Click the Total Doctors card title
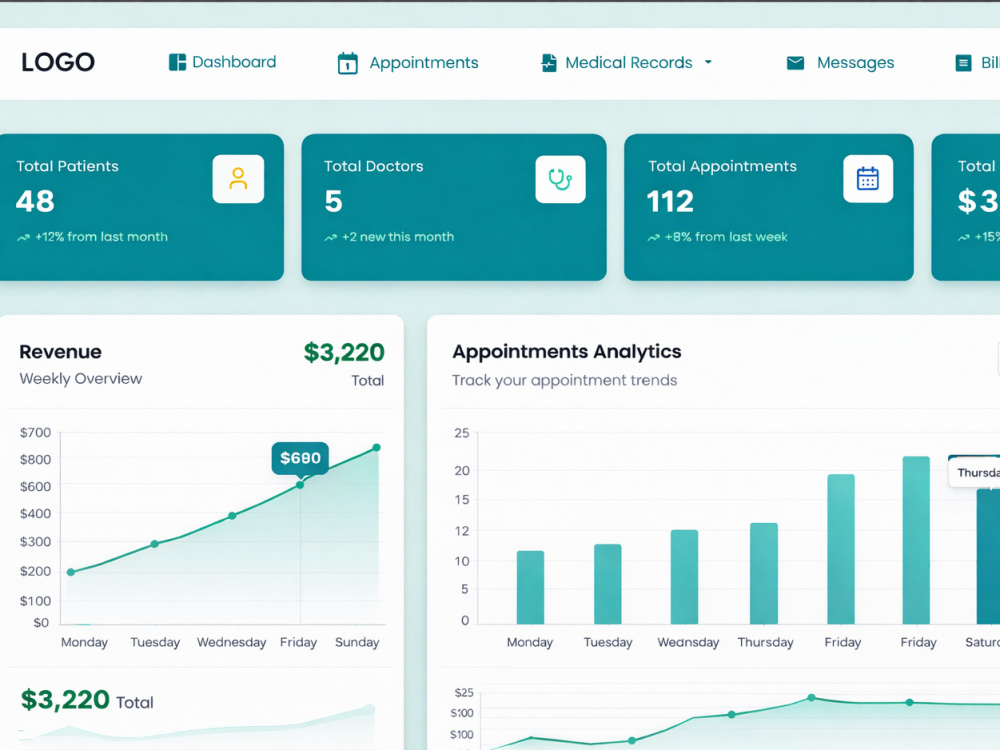The width and height of the screenshot is (1000, 750). tap(374, 166)
